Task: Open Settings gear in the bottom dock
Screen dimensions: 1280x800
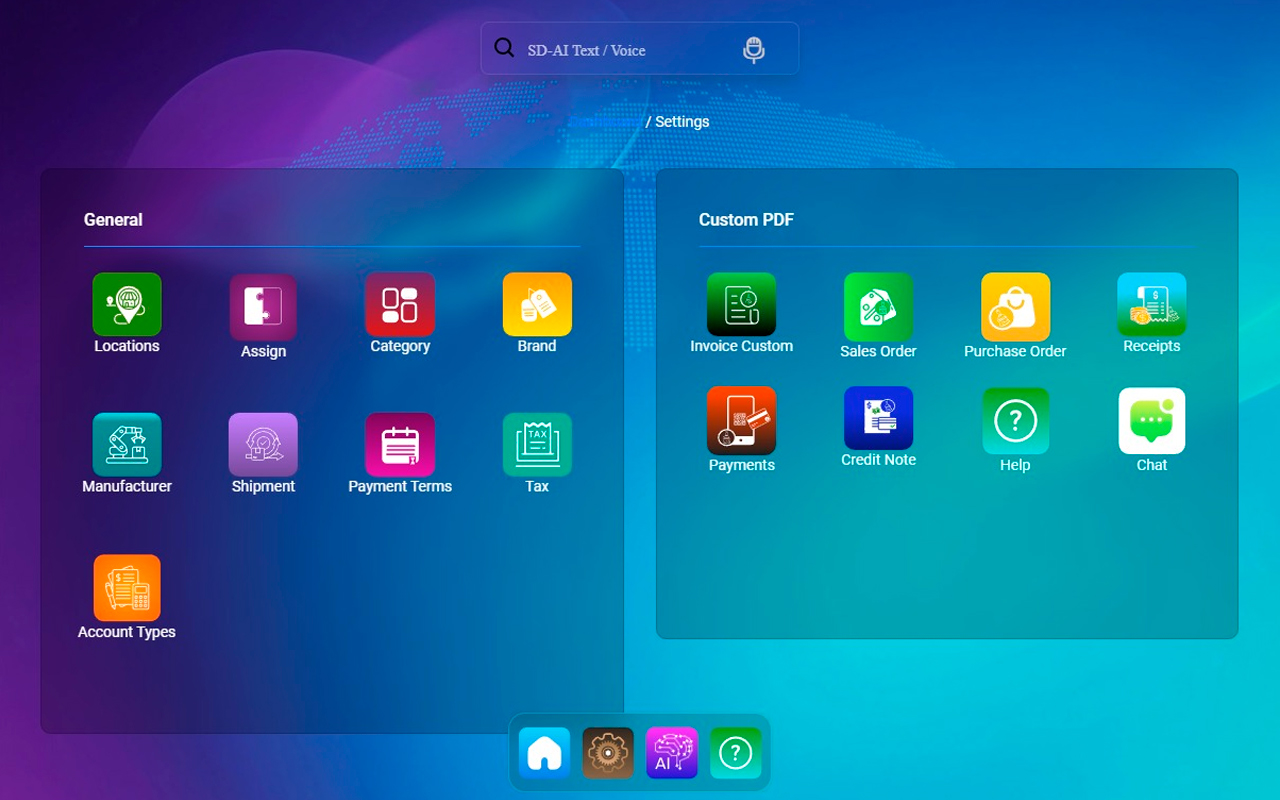Action: point(608,753)
